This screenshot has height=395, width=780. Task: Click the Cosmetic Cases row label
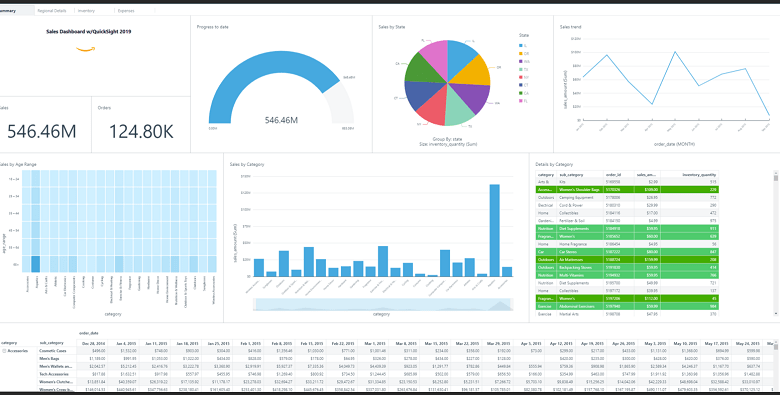(53, 351)
